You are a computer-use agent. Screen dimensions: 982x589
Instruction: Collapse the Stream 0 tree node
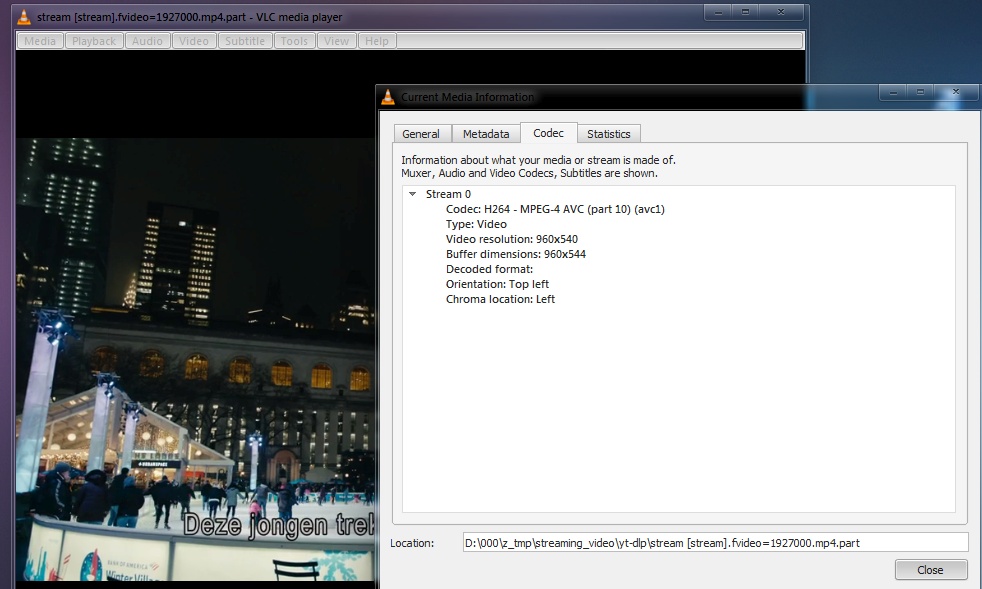[413, 194]
